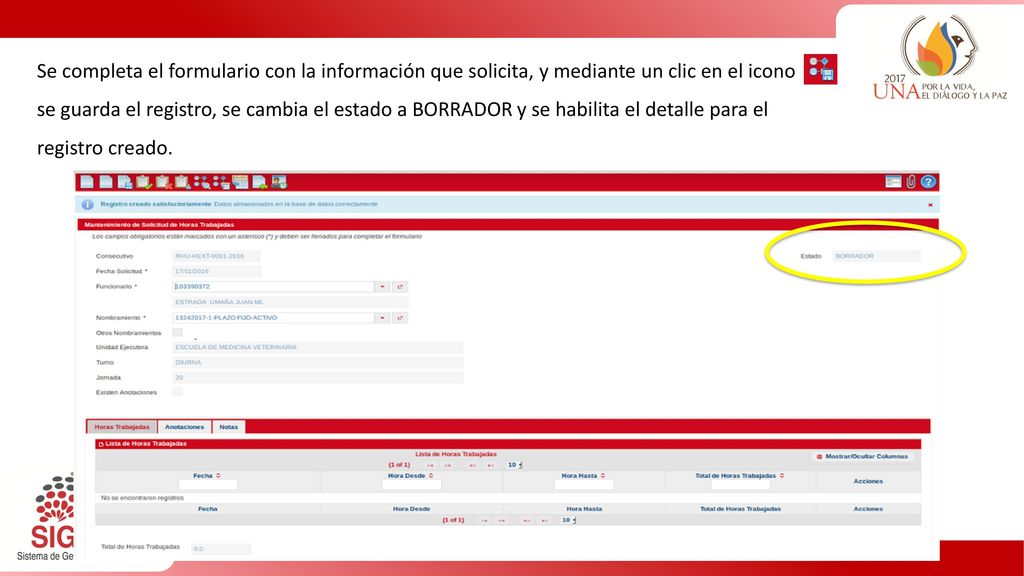
Task: Open the rows-per-page dropdown in the bottom paginator
Action: pos(569,520)
